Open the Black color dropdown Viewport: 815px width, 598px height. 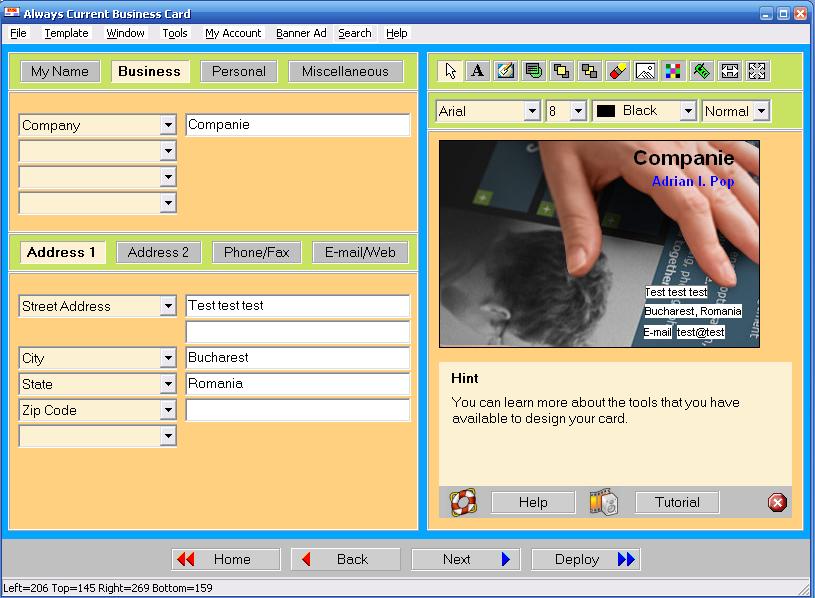pos(688,111)
